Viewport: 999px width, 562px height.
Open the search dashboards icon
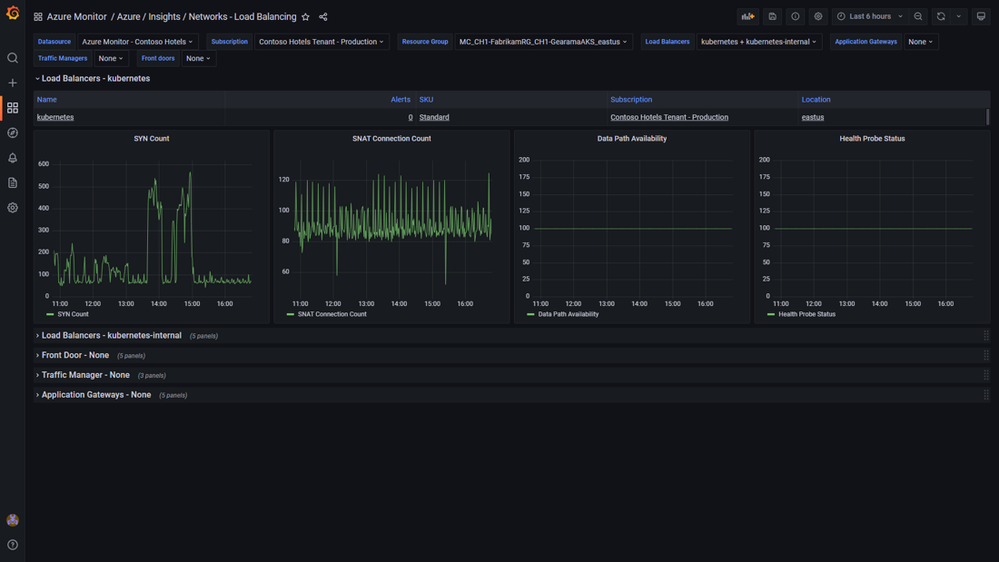point(12,58)
